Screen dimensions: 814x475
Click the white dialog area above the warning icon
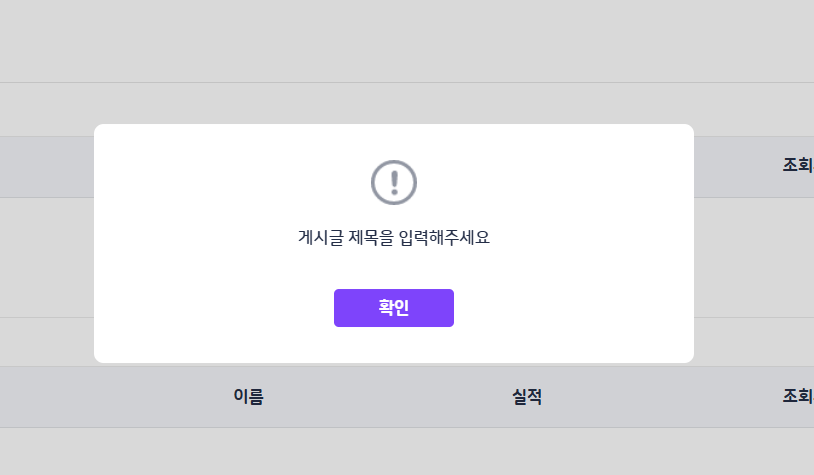tap(393, 140)
